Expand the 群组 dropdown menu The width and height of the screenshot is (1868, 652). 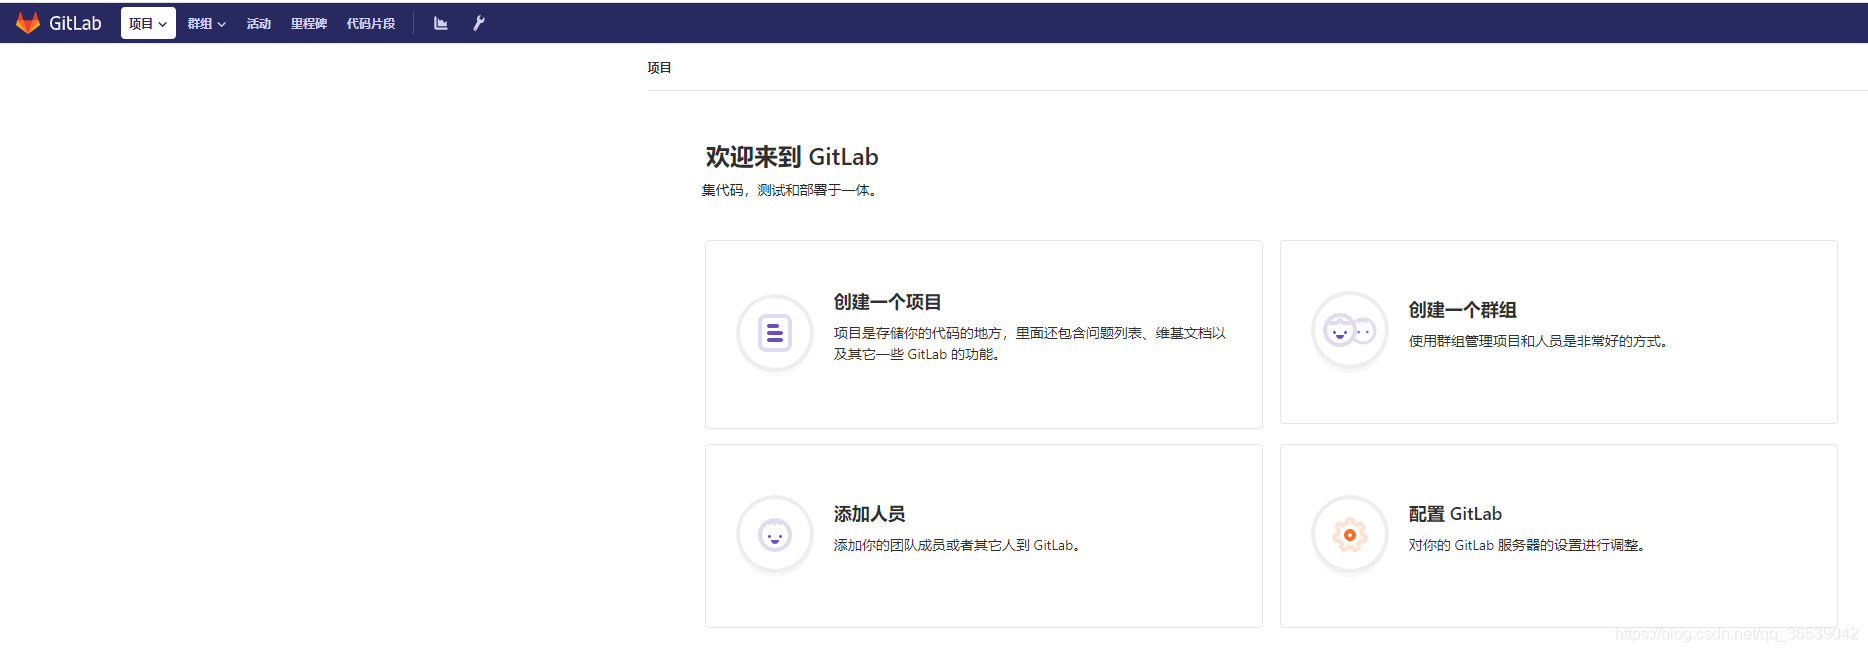[x=207, y=23]
